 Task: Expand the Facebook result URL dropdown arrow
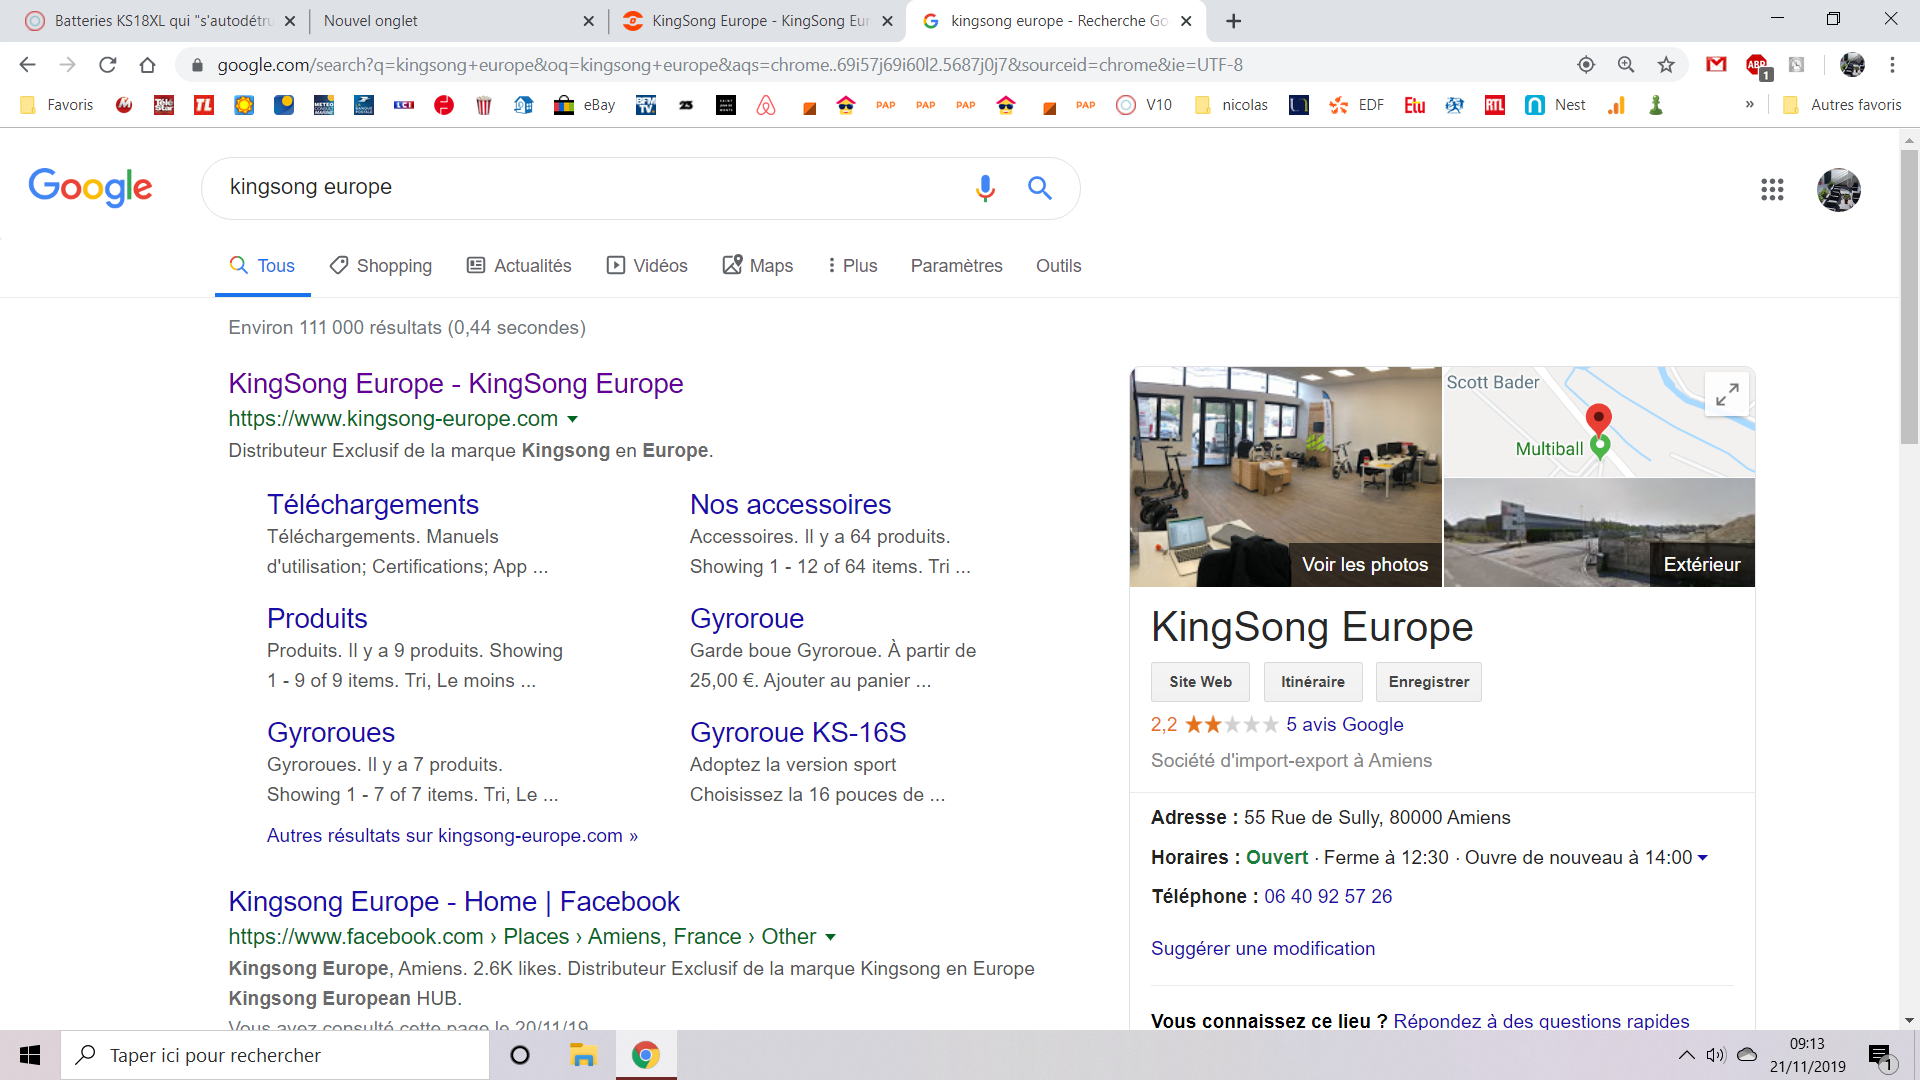(x=830, y=937)
